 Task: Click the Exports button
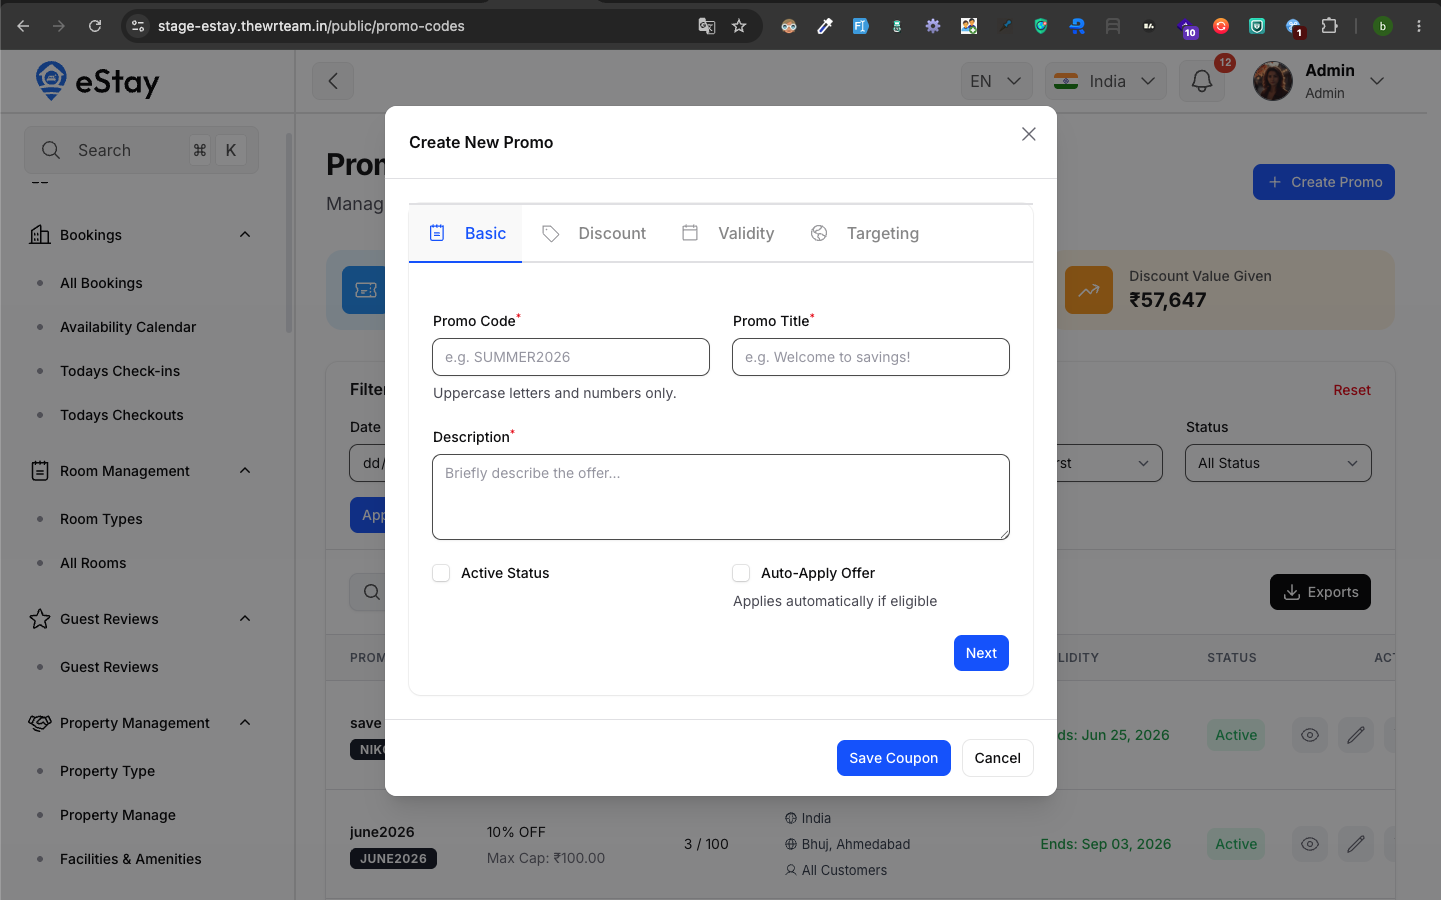click(1320, 592)
